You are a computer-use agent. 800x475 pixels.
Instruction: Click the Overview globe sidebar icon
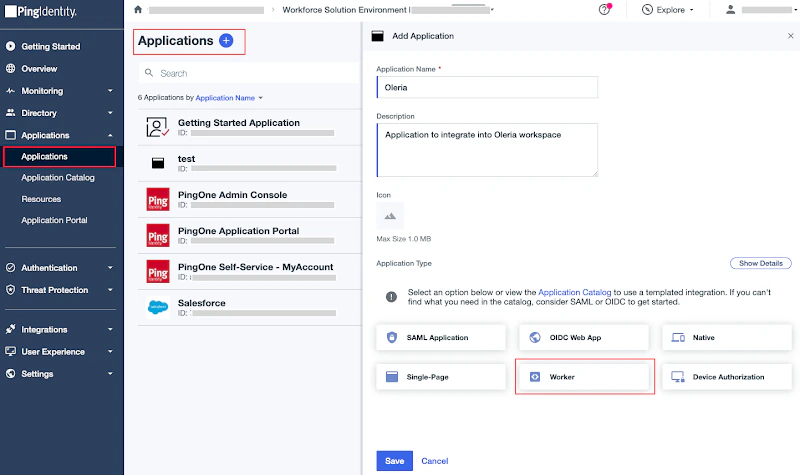(10, 68)
